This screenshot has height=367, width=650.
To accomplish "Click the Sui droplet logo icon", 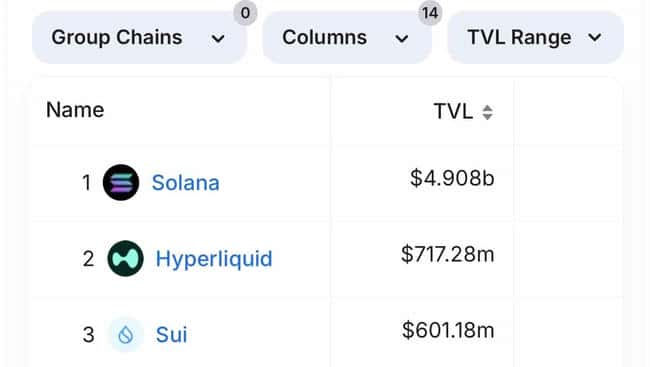I will [x=126, y=334].
